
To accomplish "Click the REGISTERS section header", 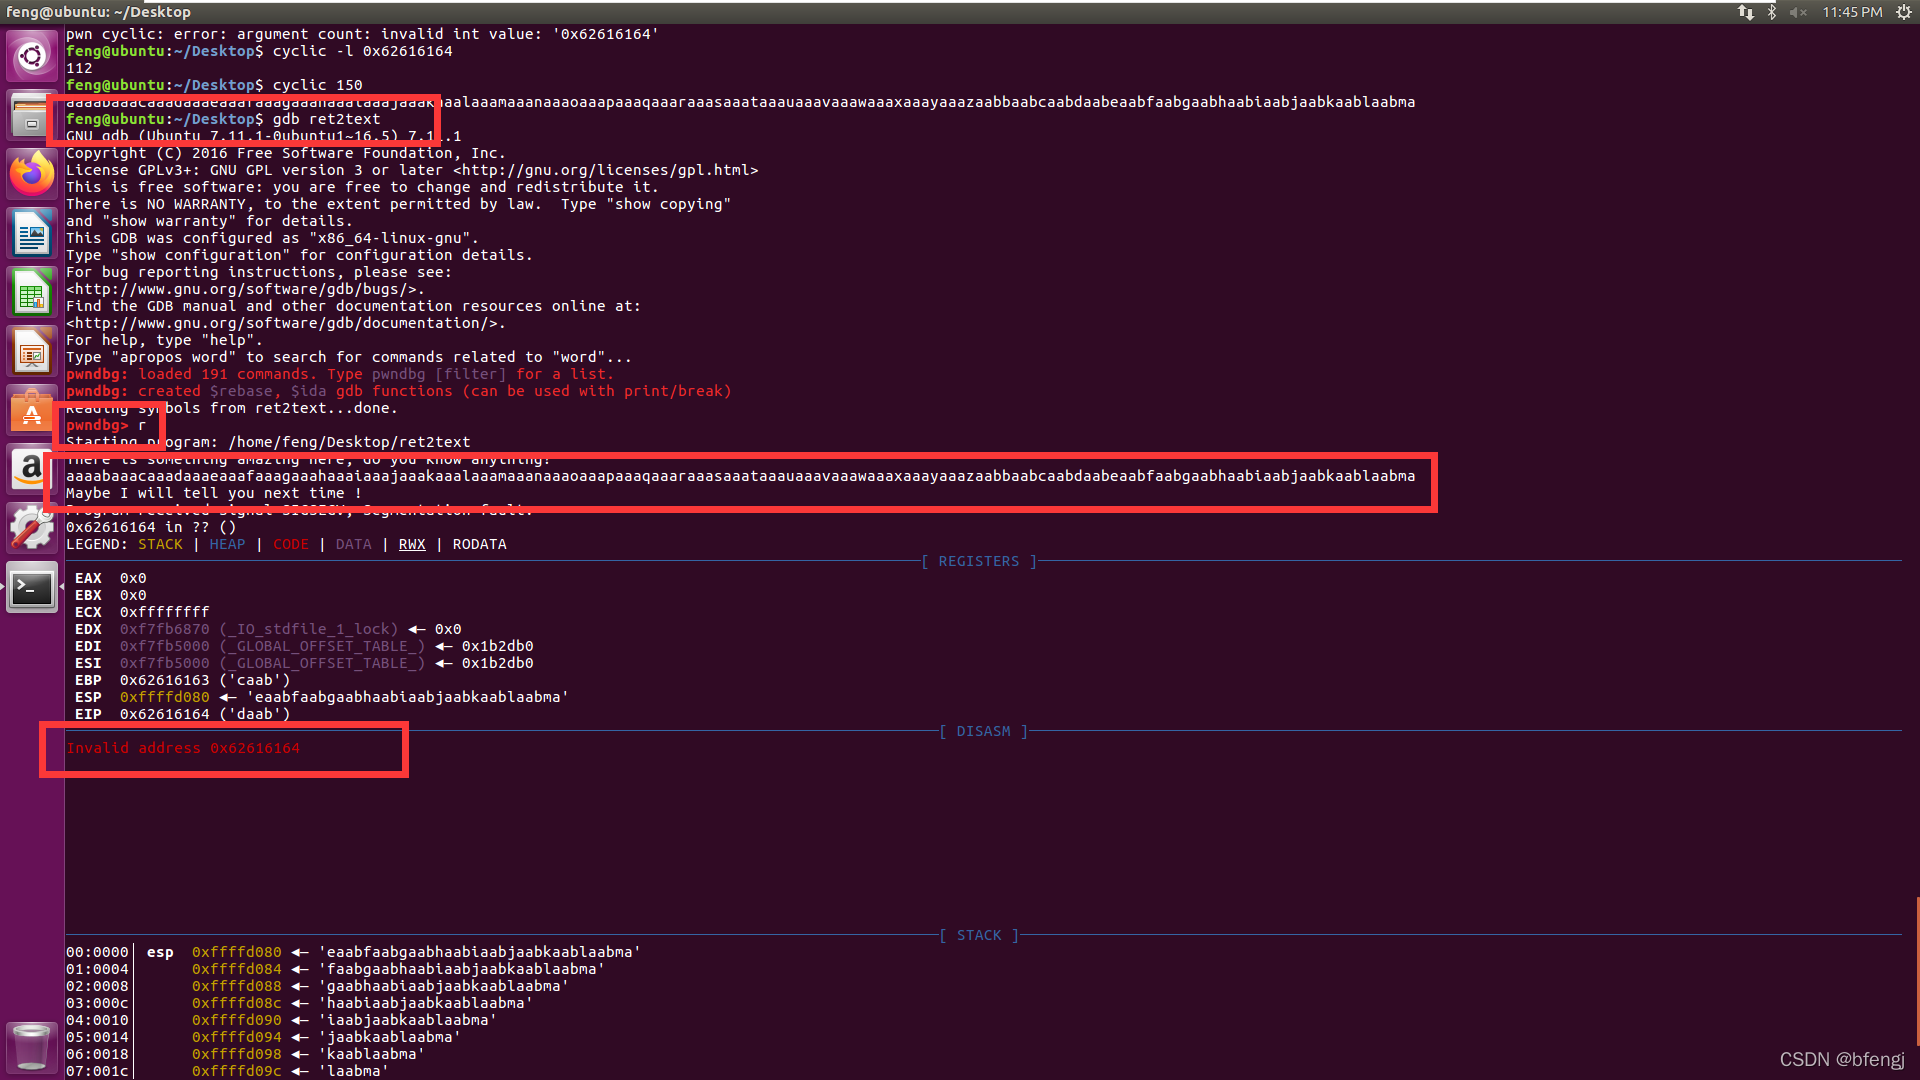I will [979, 561].
